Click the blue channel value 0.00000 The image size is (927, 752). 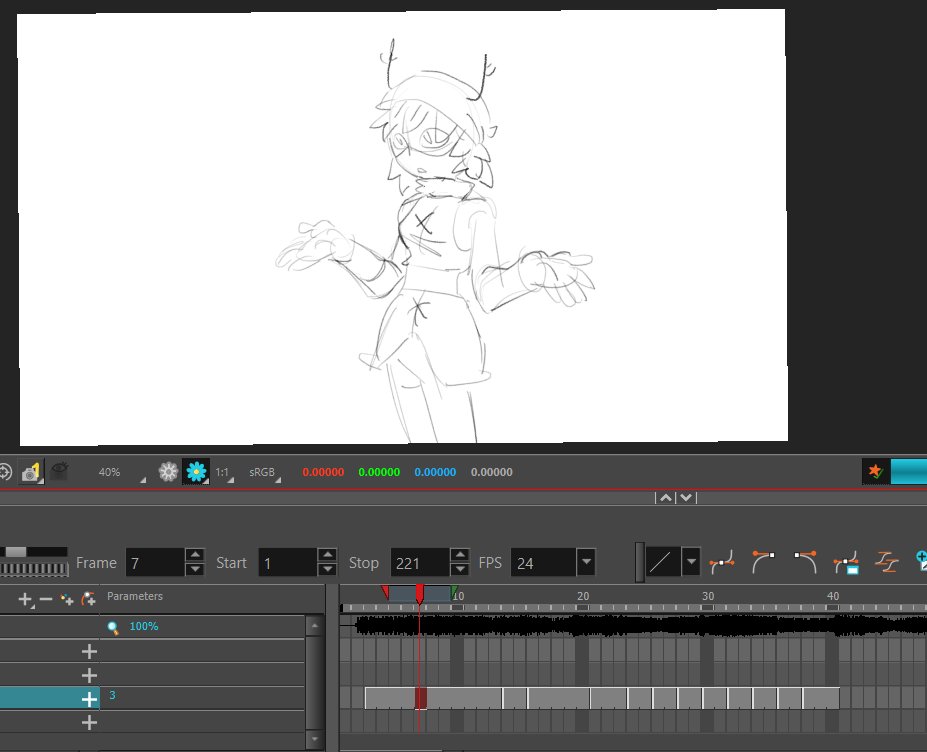pos(435,472)
